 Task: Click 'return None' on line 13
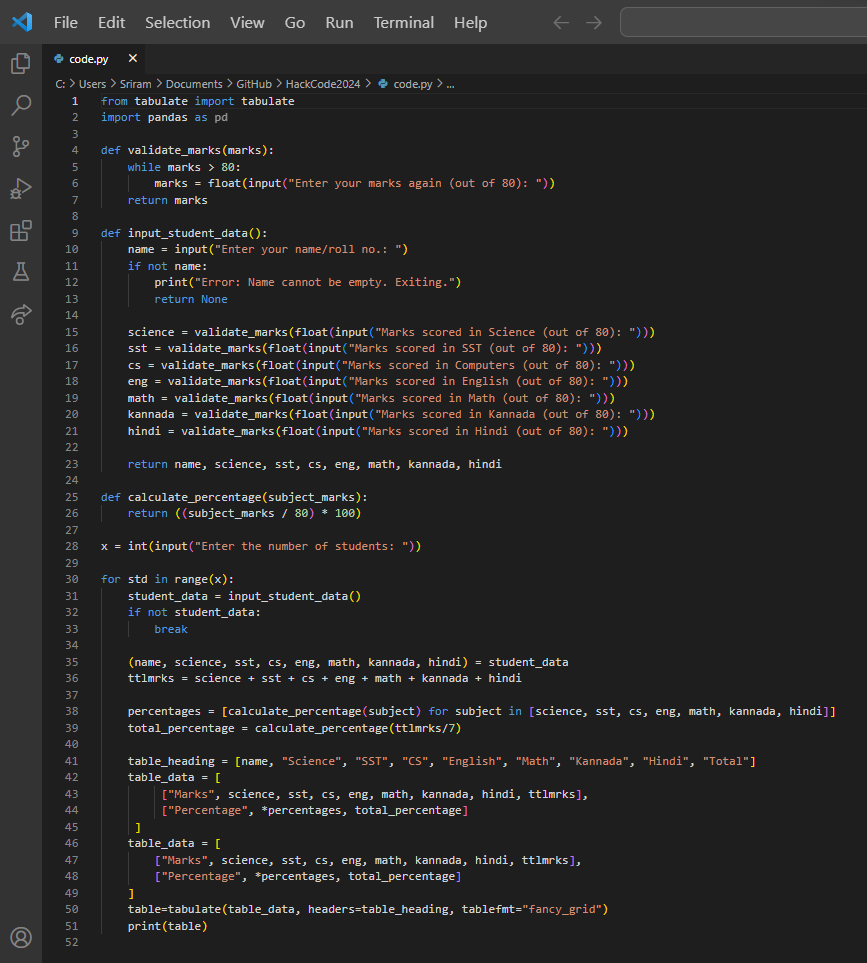pyautogui.click(x=191, y=299)
